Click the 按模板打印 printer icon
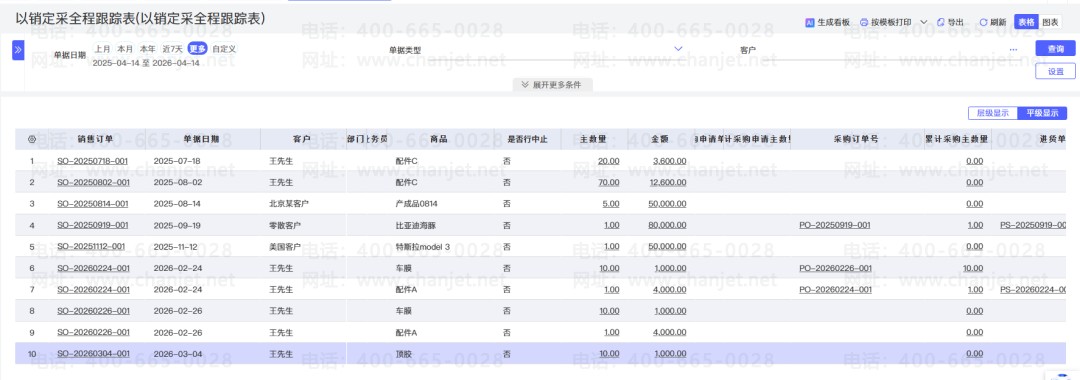1080x380 pixels. [x=864, y=23]
